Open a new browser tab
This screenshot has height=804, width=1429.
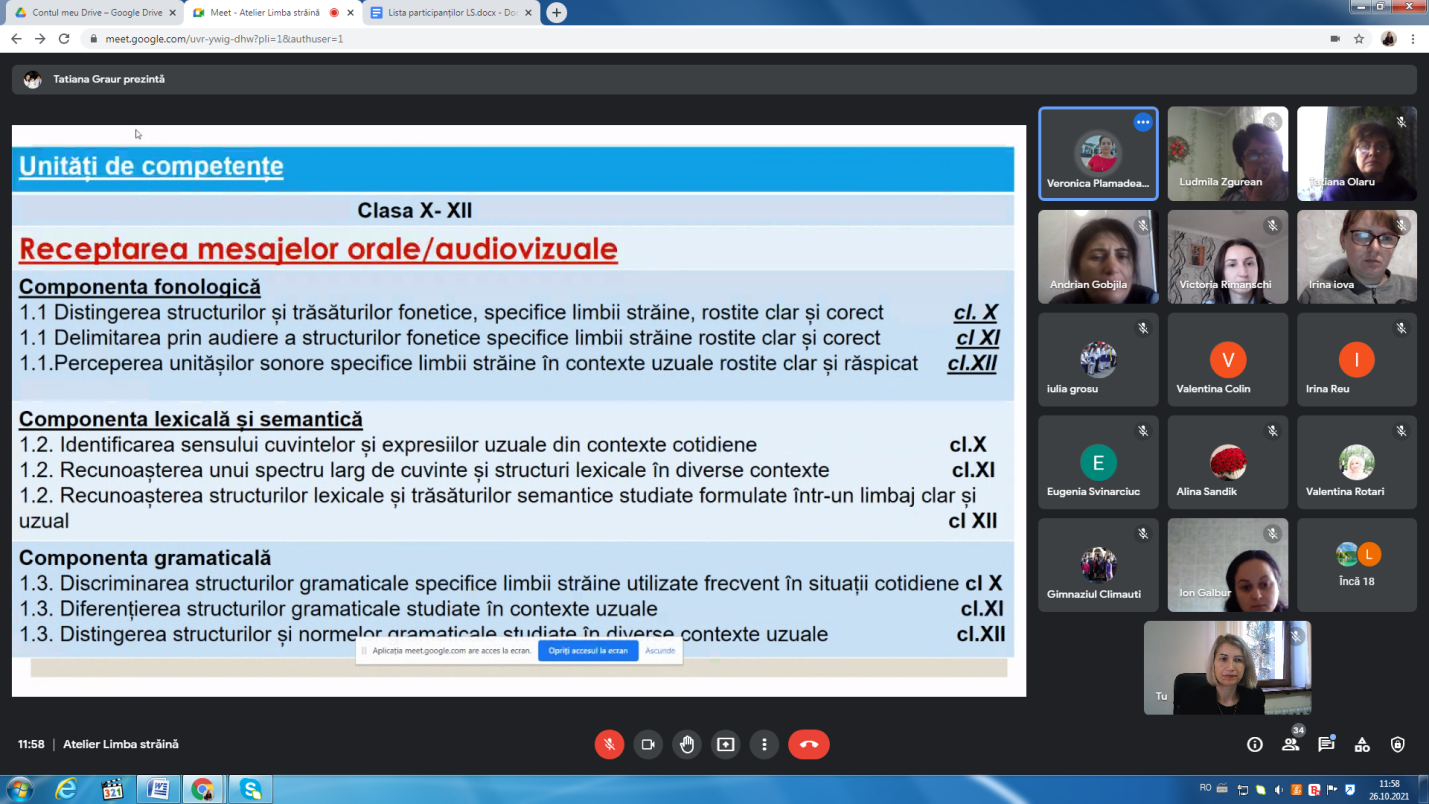pyautogui.click(x=557, y=13)
